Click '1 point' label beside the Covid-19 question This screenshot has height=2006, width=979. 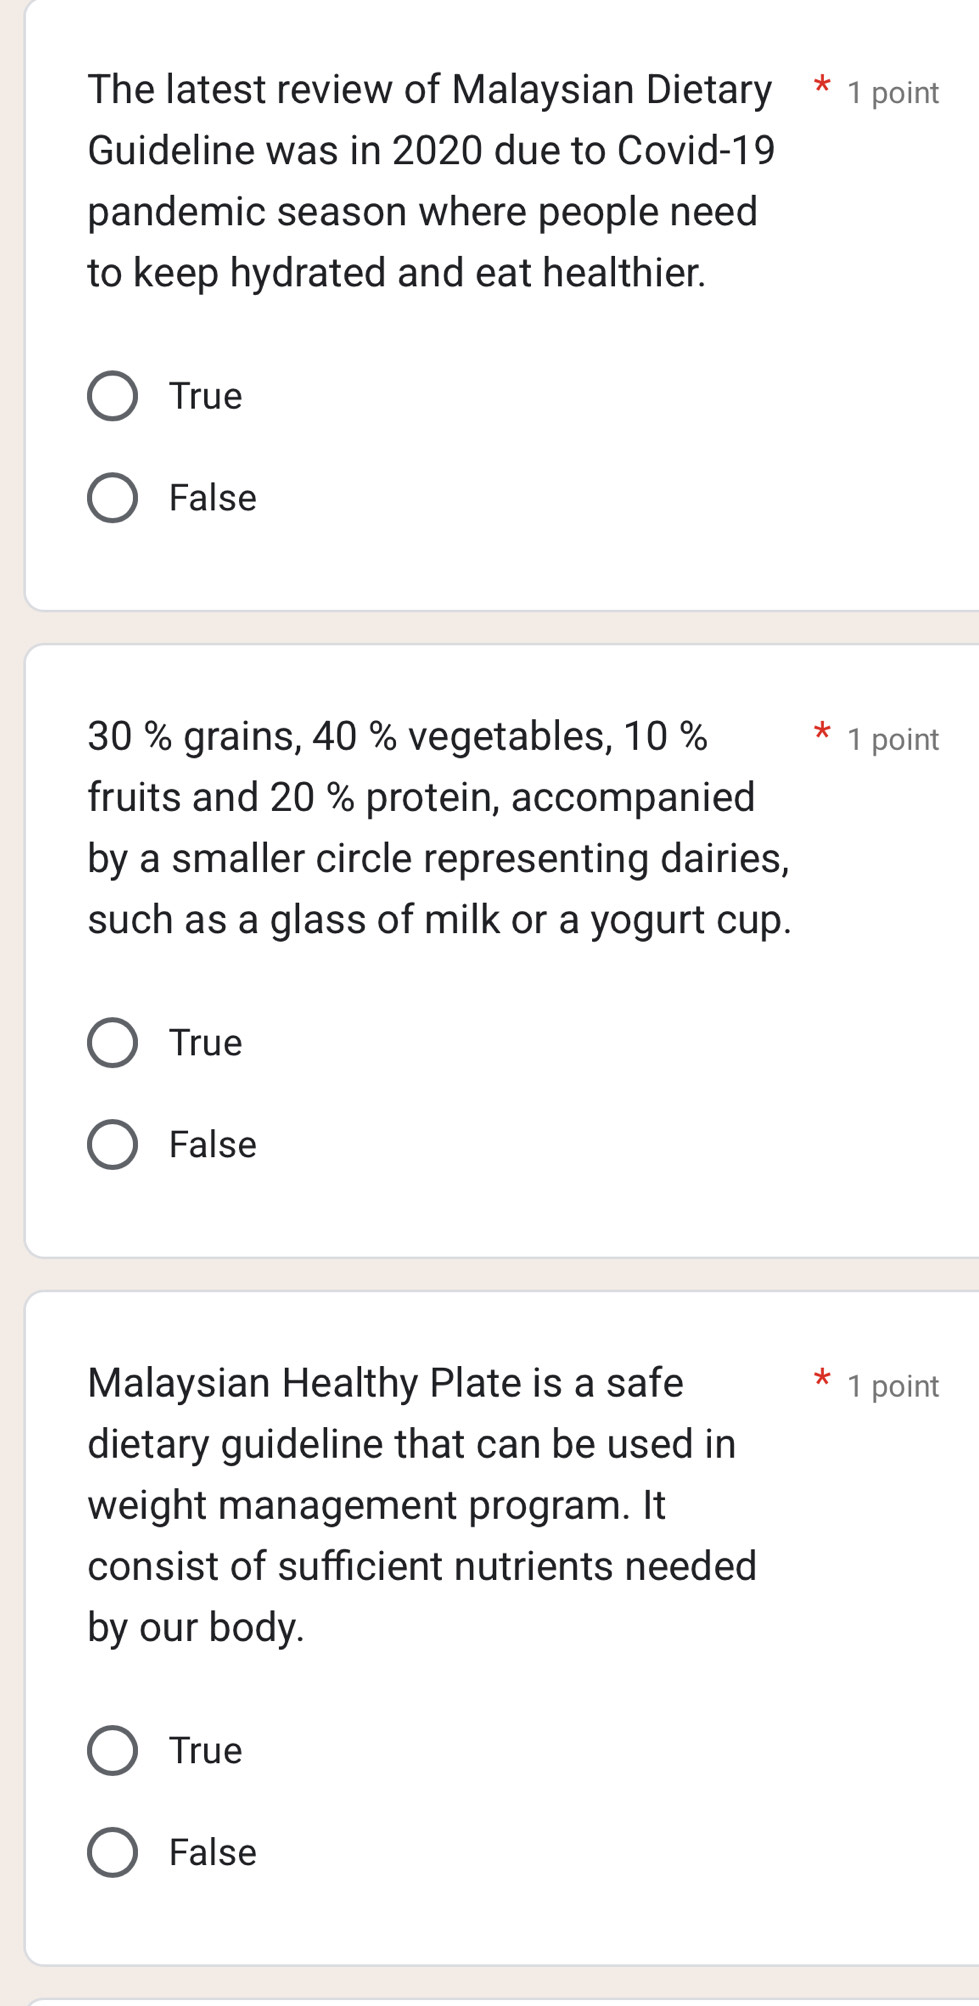(x=893, y=93)
